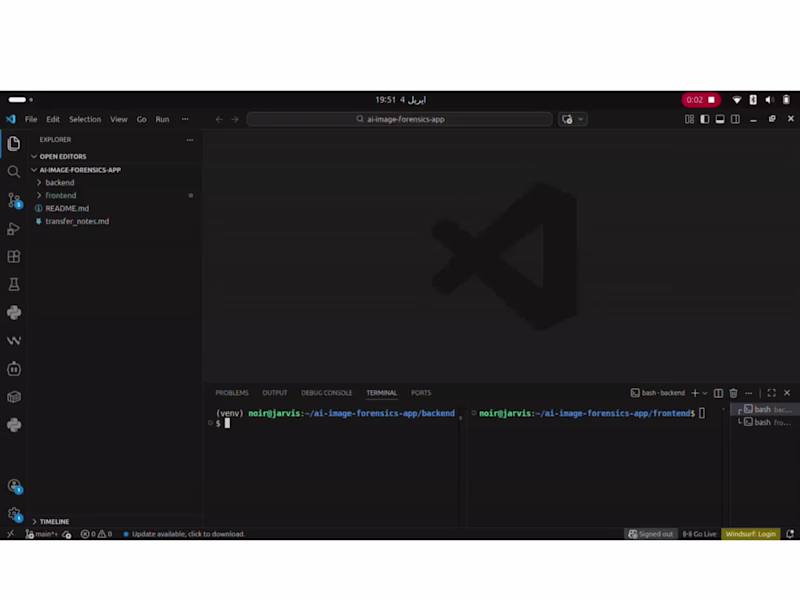Switch to the Ports tab
Image resolution: width=800 pixels, height=600 pixels.
(421, 393)
